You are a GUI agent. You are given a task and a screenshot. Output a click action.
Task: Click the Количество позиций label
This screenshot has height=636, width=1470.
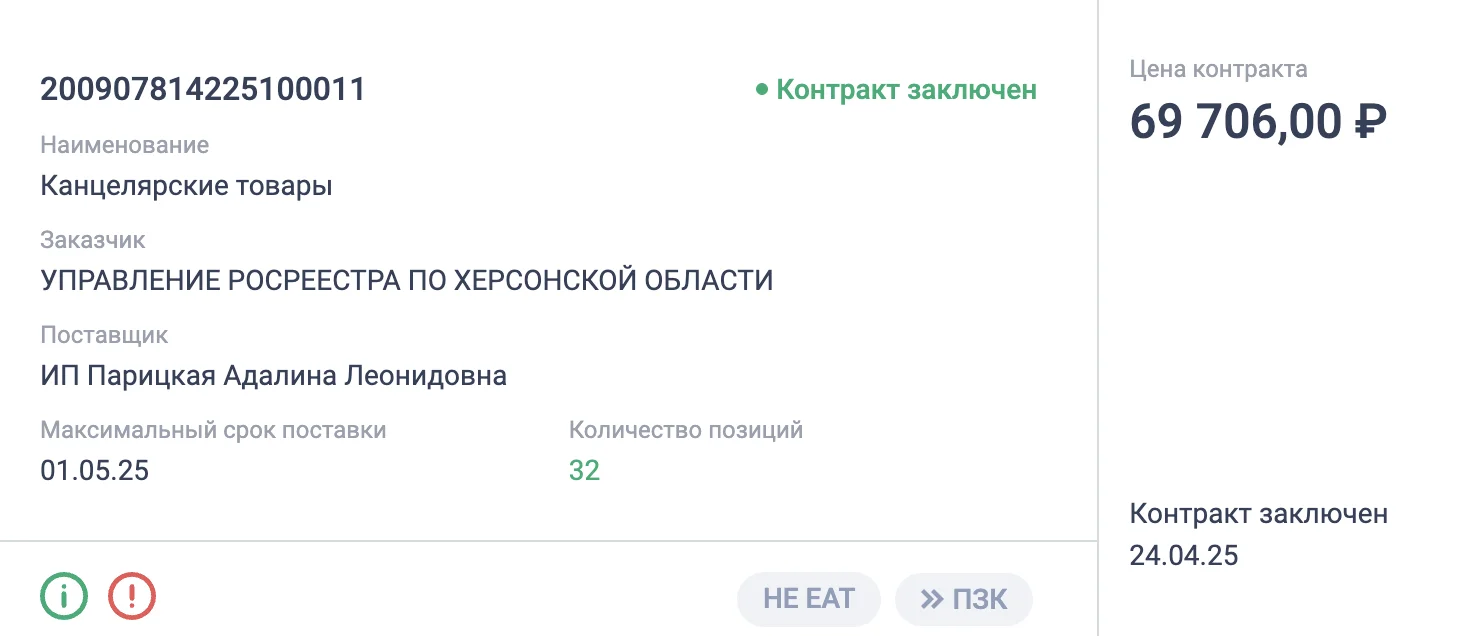coord(686,430)
